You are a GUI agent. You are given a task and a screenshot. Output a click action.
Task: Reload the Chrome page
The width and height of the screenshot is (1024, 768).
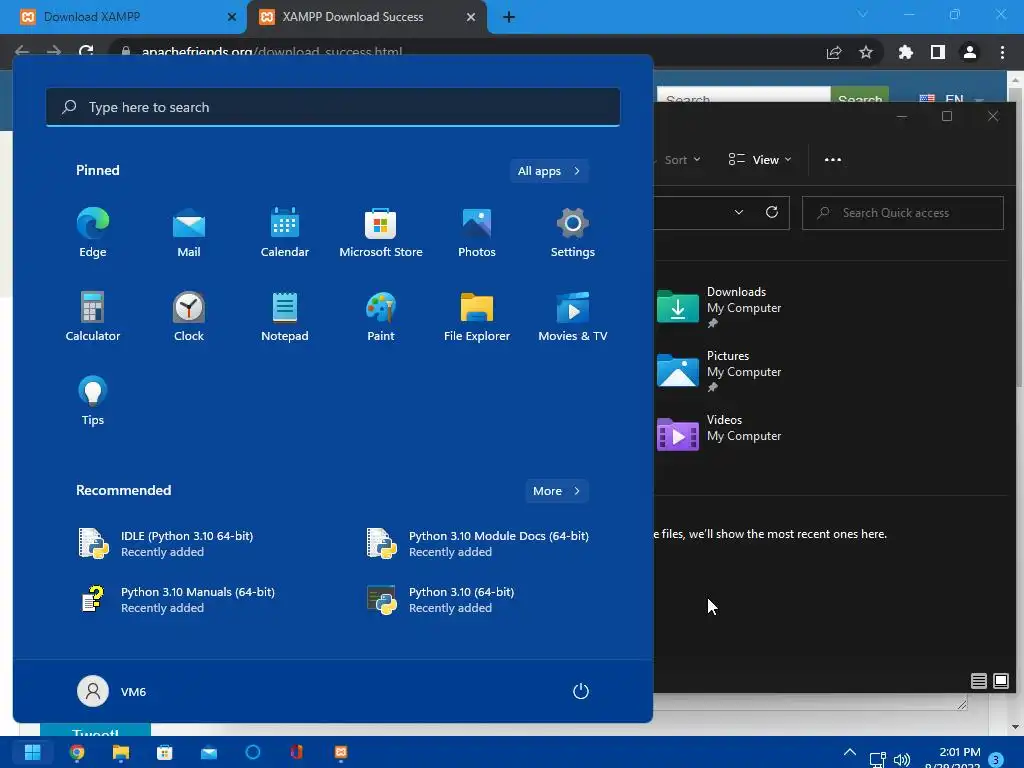click(x=86, y=51)
